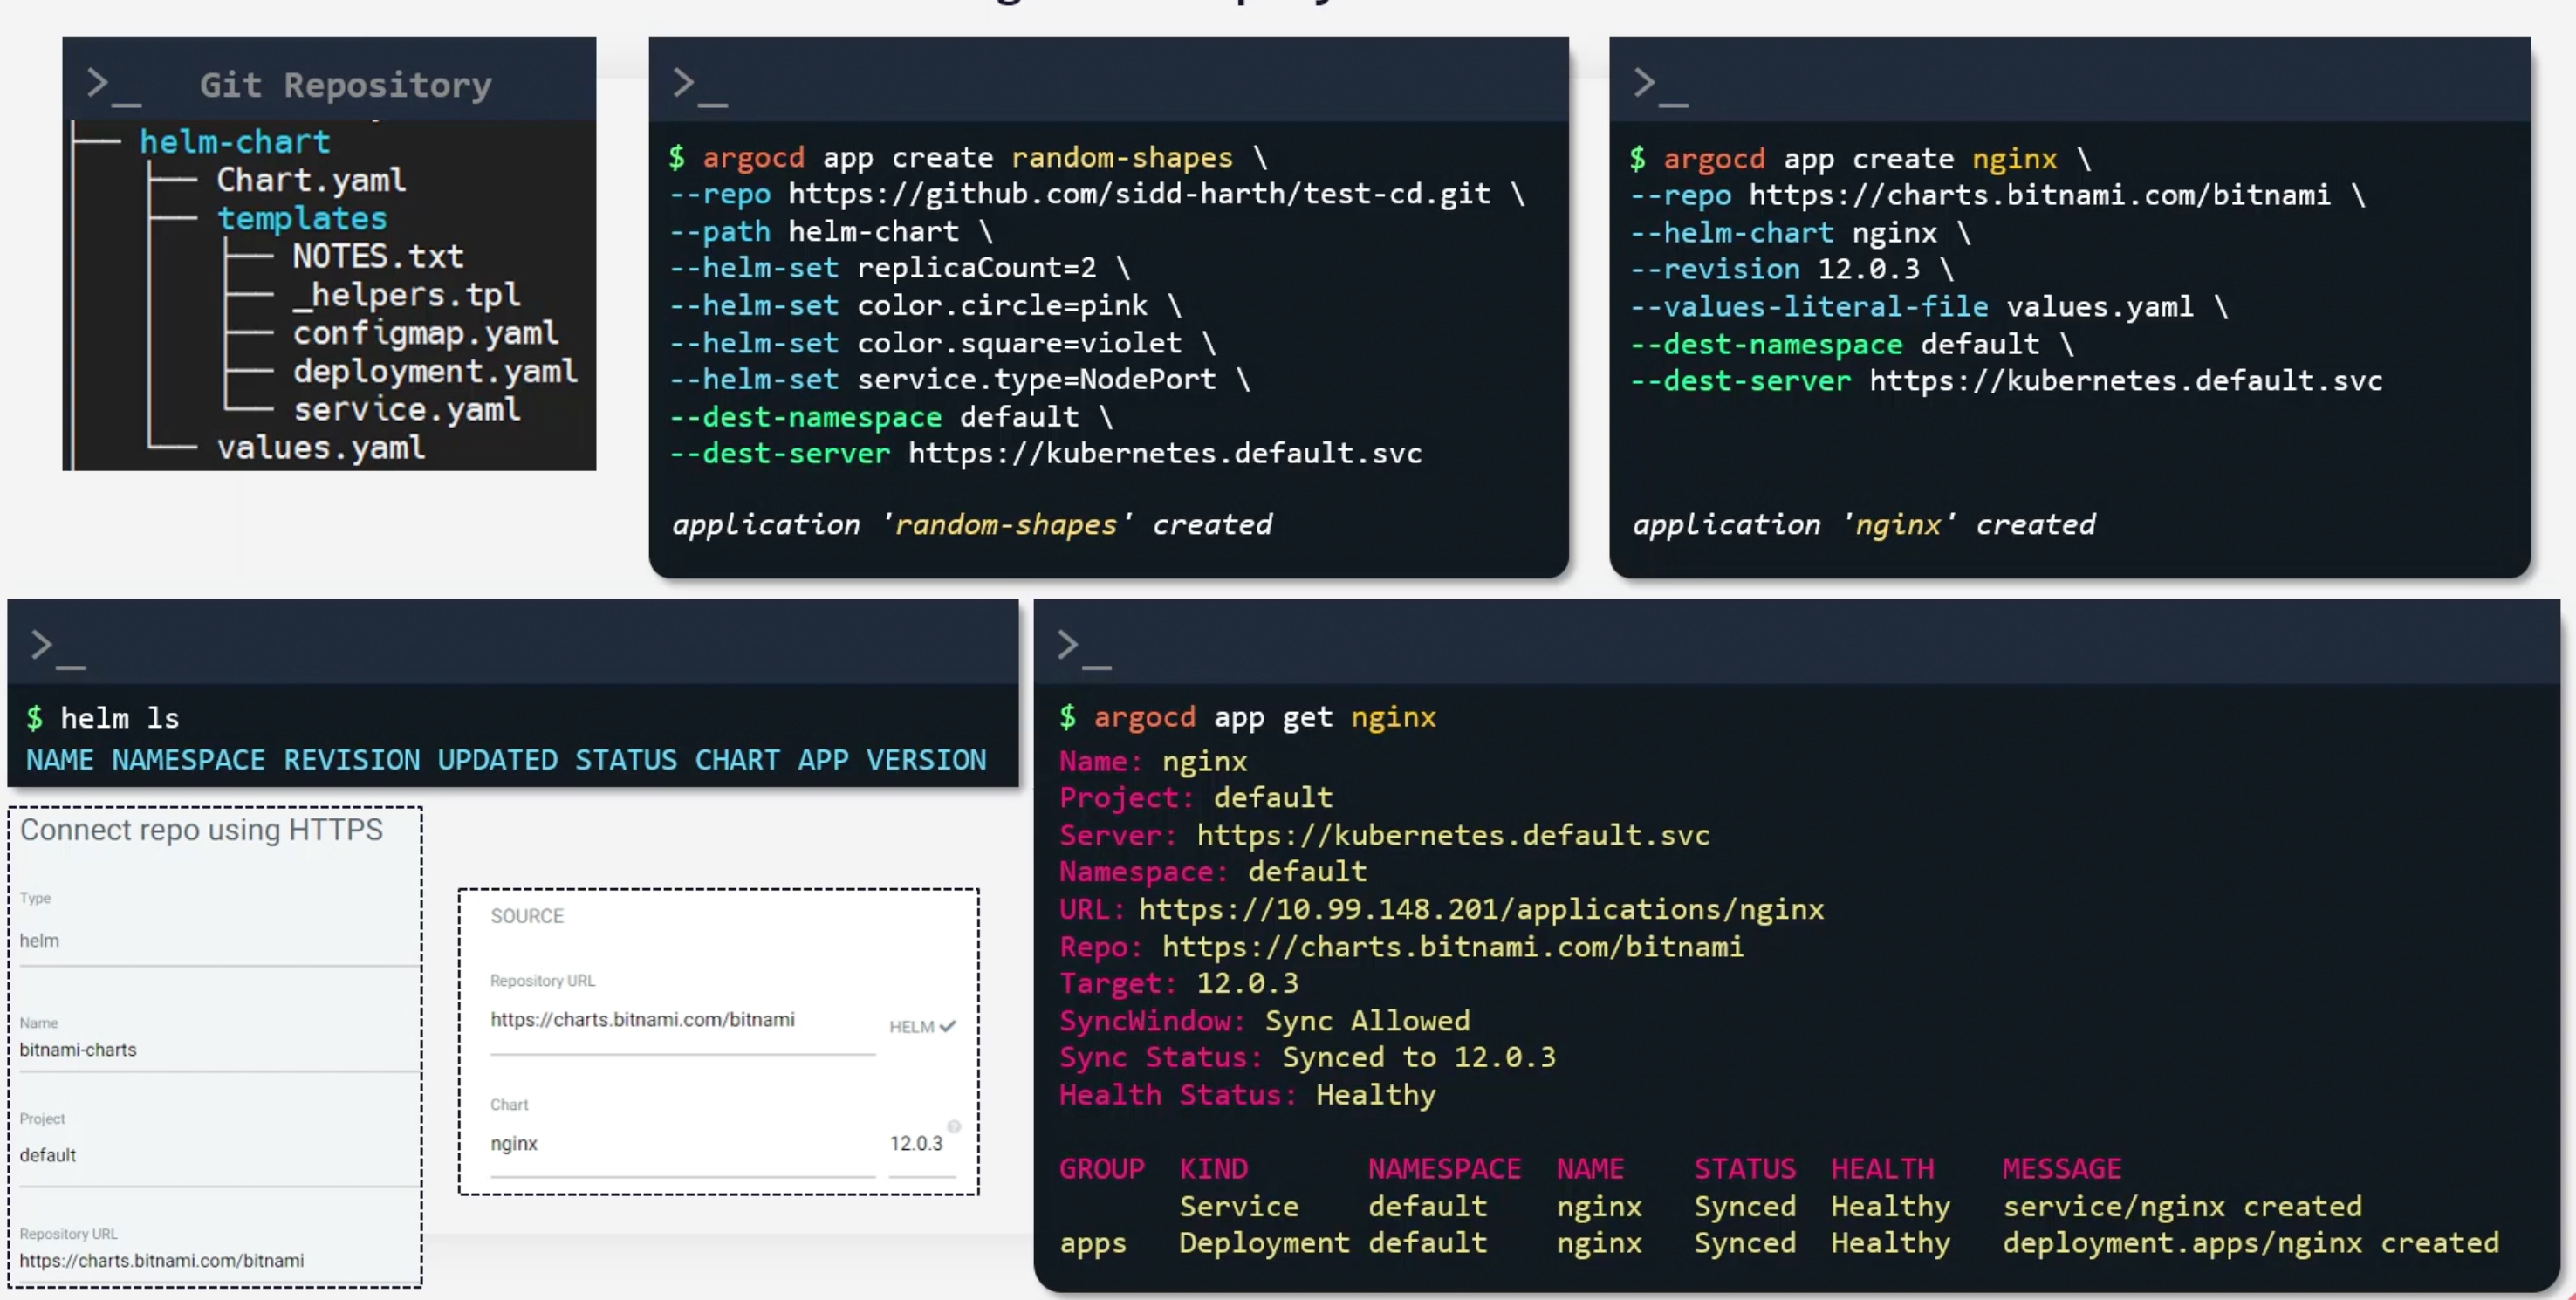Click the Service kind cell in the resource table
This screenshot has height=1300, width=2576.
(x=1239, y=1206)
